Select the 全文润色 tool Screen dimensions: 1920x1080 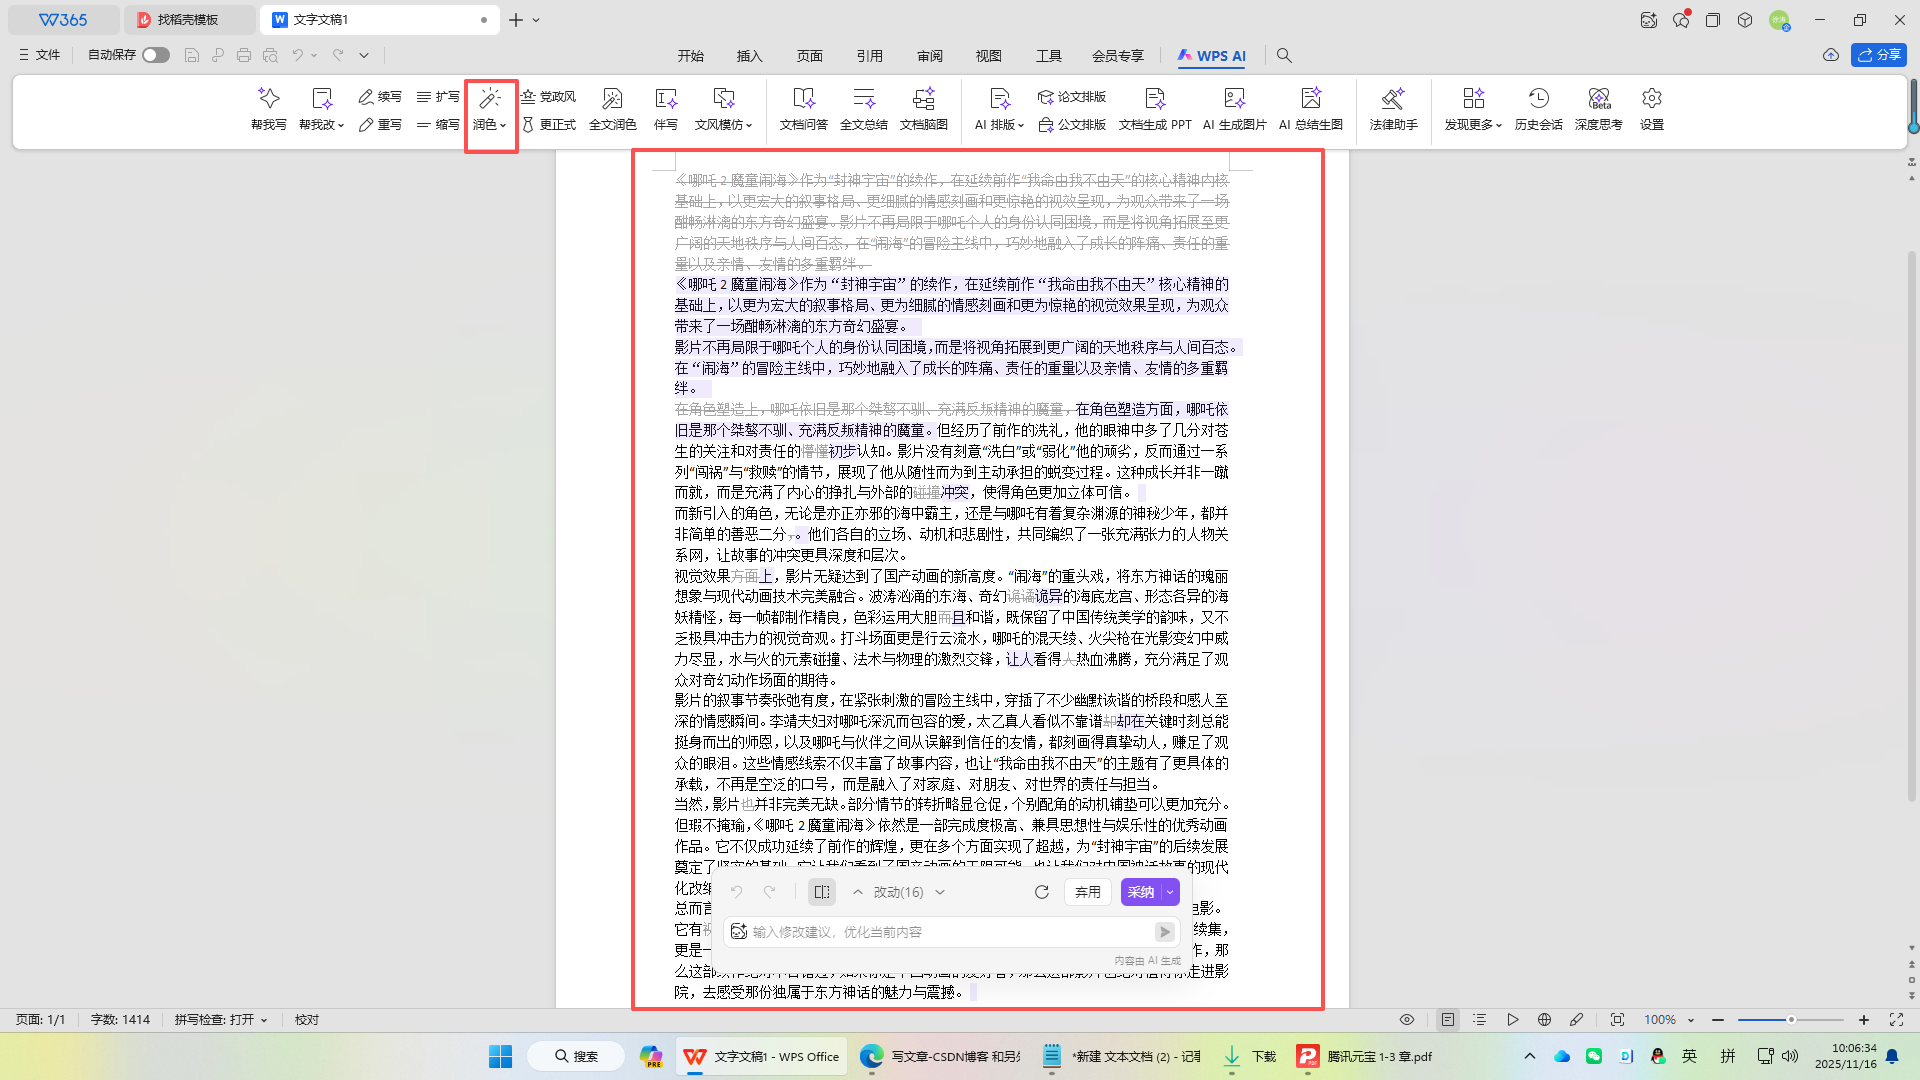click(x=611, y=108)
